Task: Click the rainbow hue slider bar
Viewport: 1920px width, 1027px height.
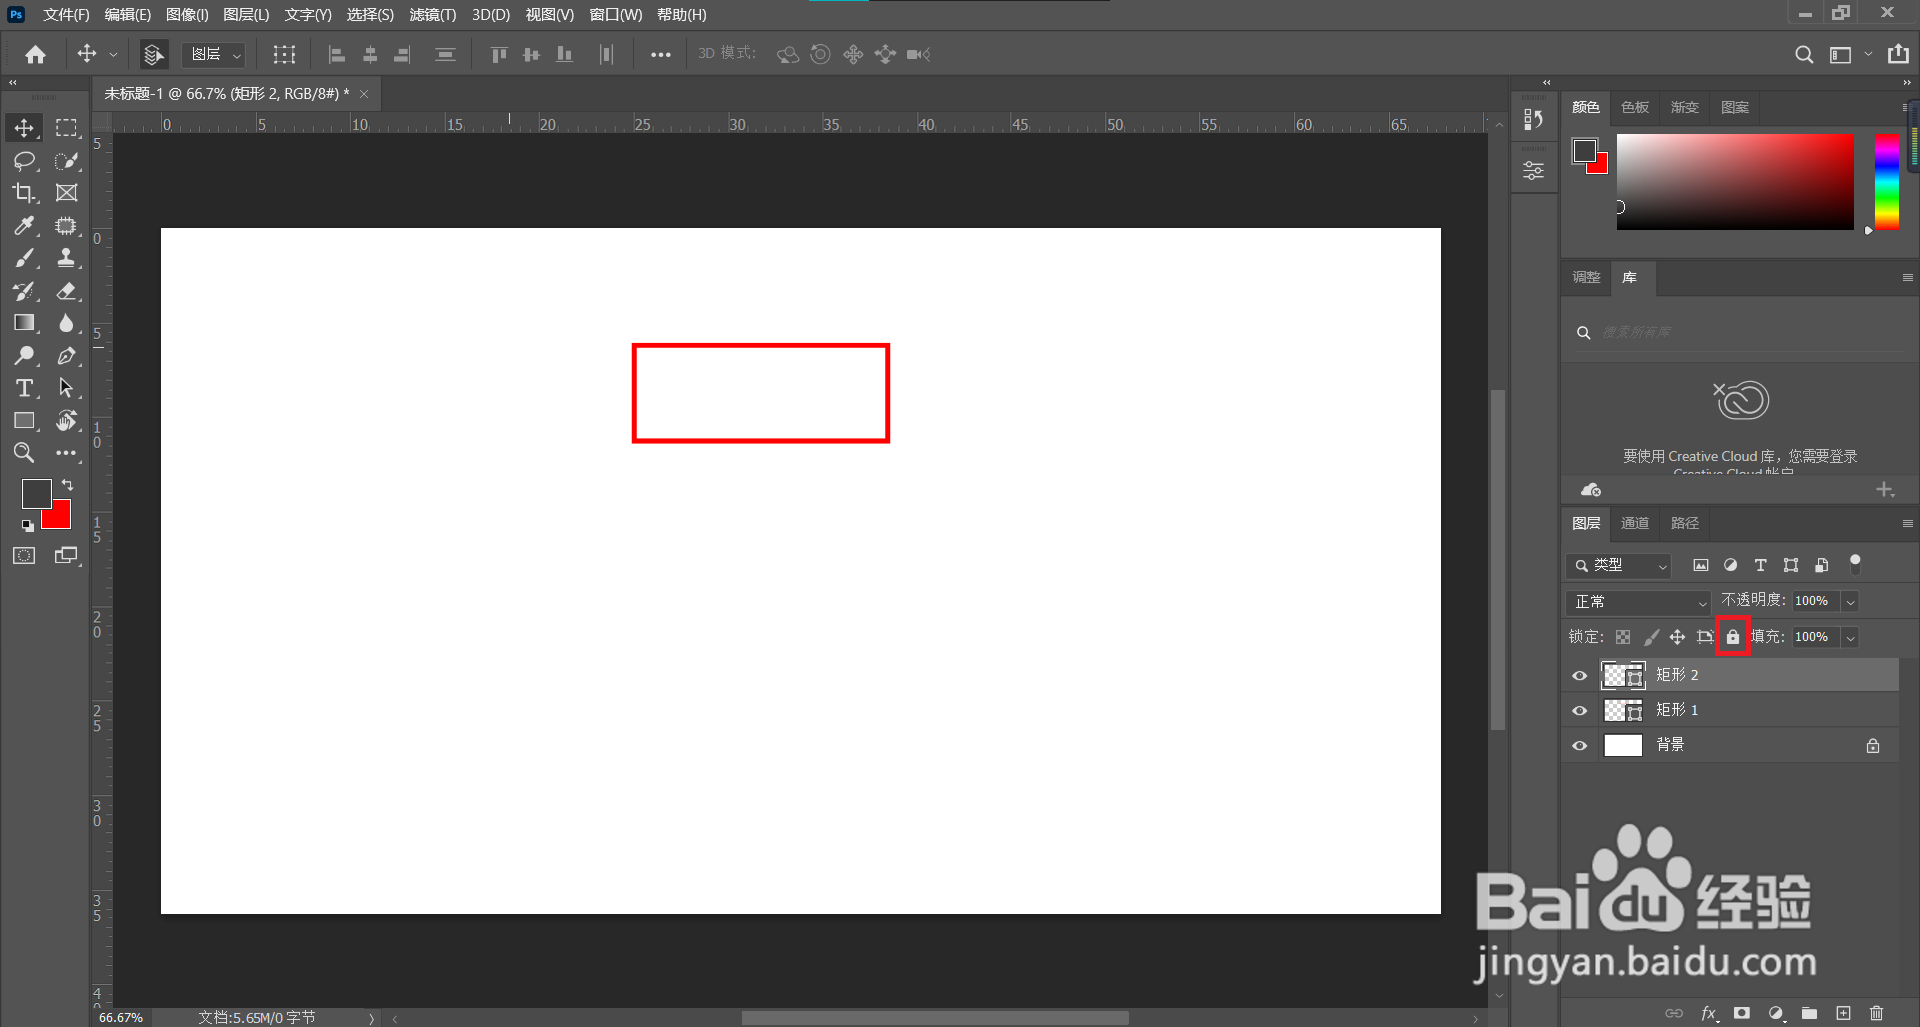Action: 1886,181
